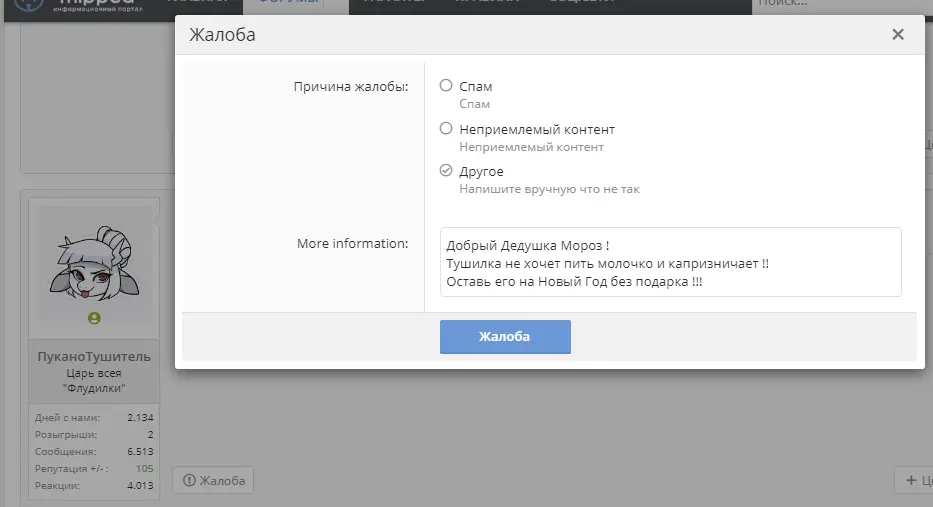
Task: Select the Другое reason radio button
Action: 446,171
